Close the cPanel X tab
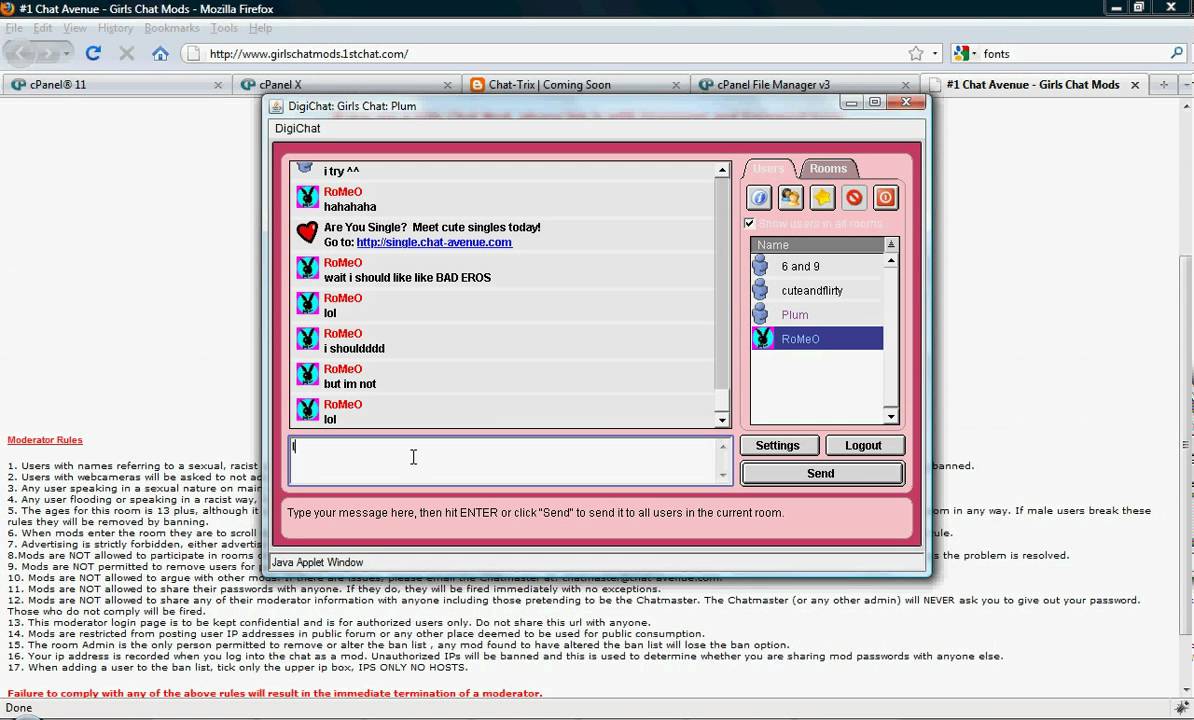Viewport: 1194px width, 720px height. 448,85
